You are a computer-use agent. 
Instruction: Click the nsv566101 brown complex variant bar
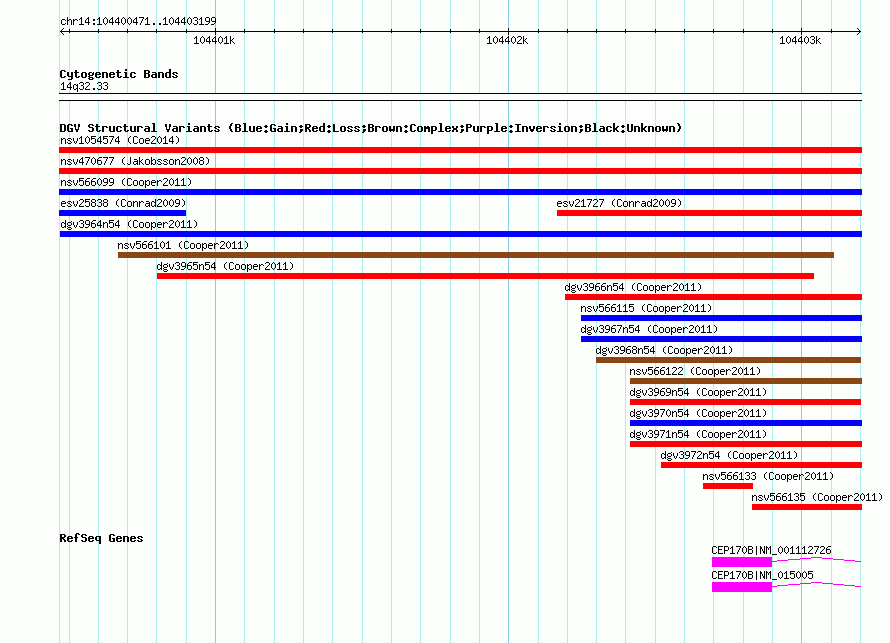coord(476,255)
